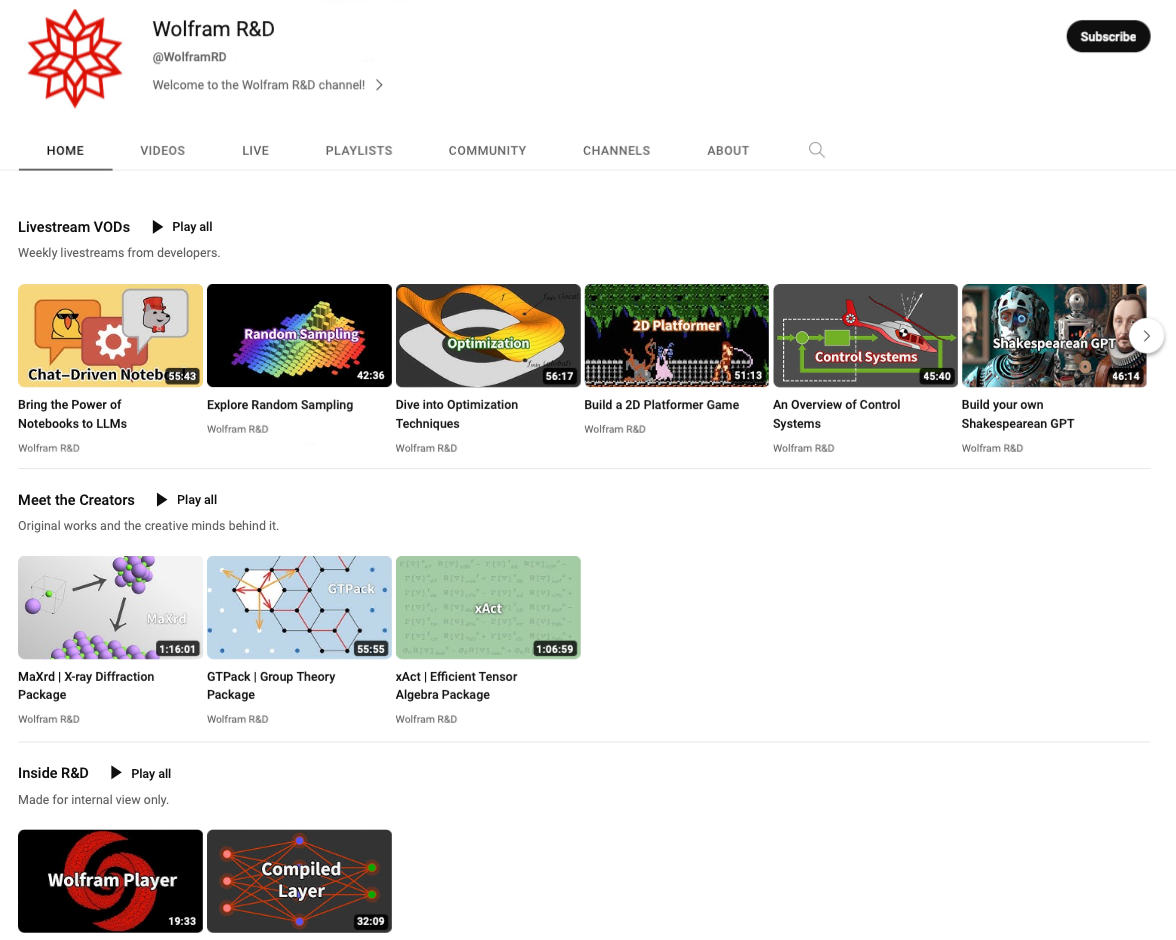
Task: Click Wolfram R&D author under xAct video
Action: click(x=426, y=719)
